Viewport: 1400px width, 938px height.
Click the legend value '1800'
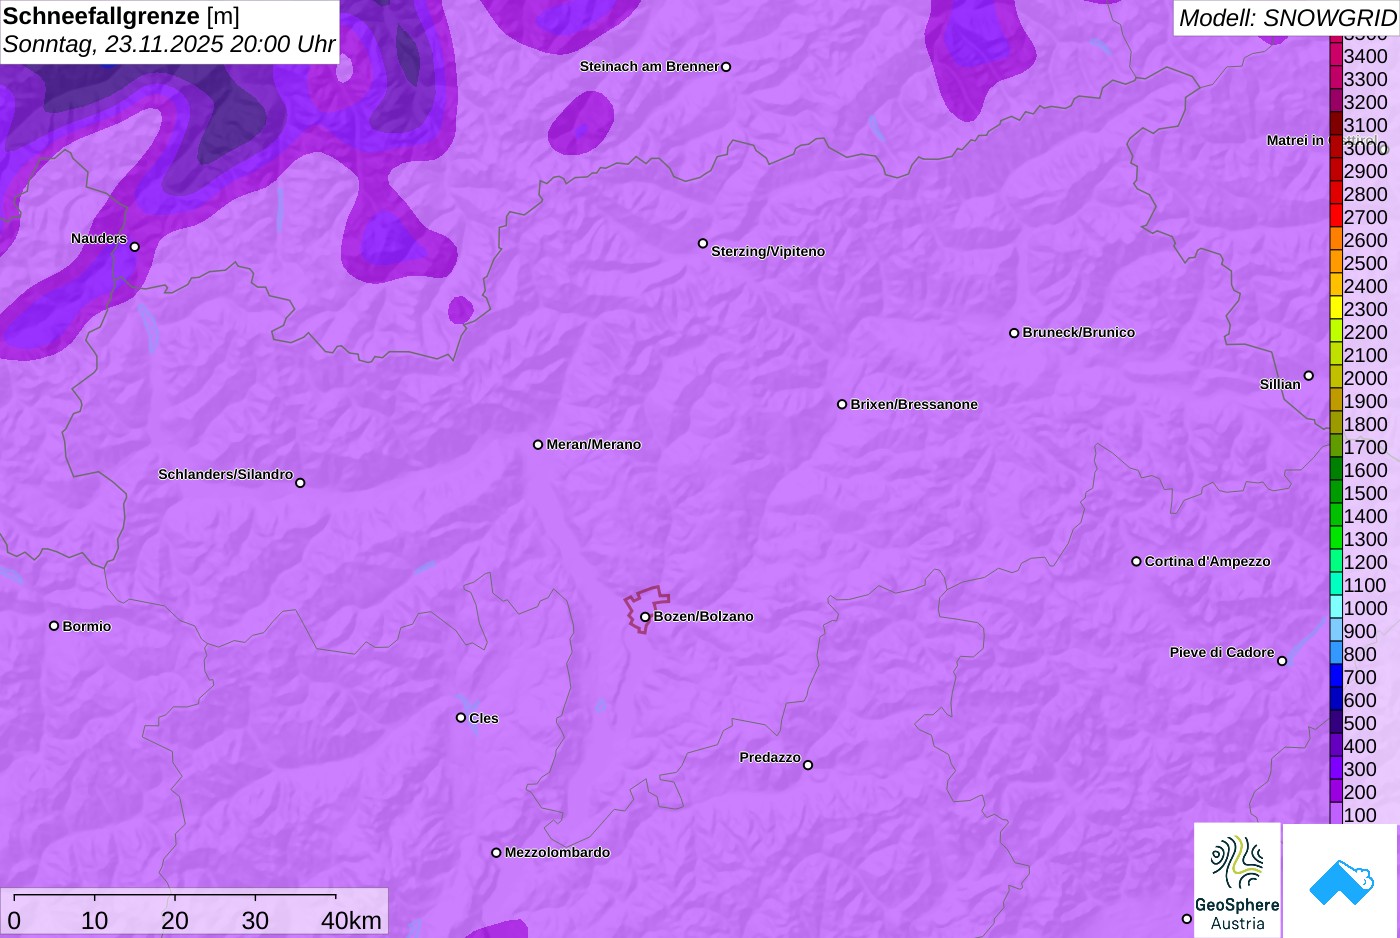(x=1365, y=425)
